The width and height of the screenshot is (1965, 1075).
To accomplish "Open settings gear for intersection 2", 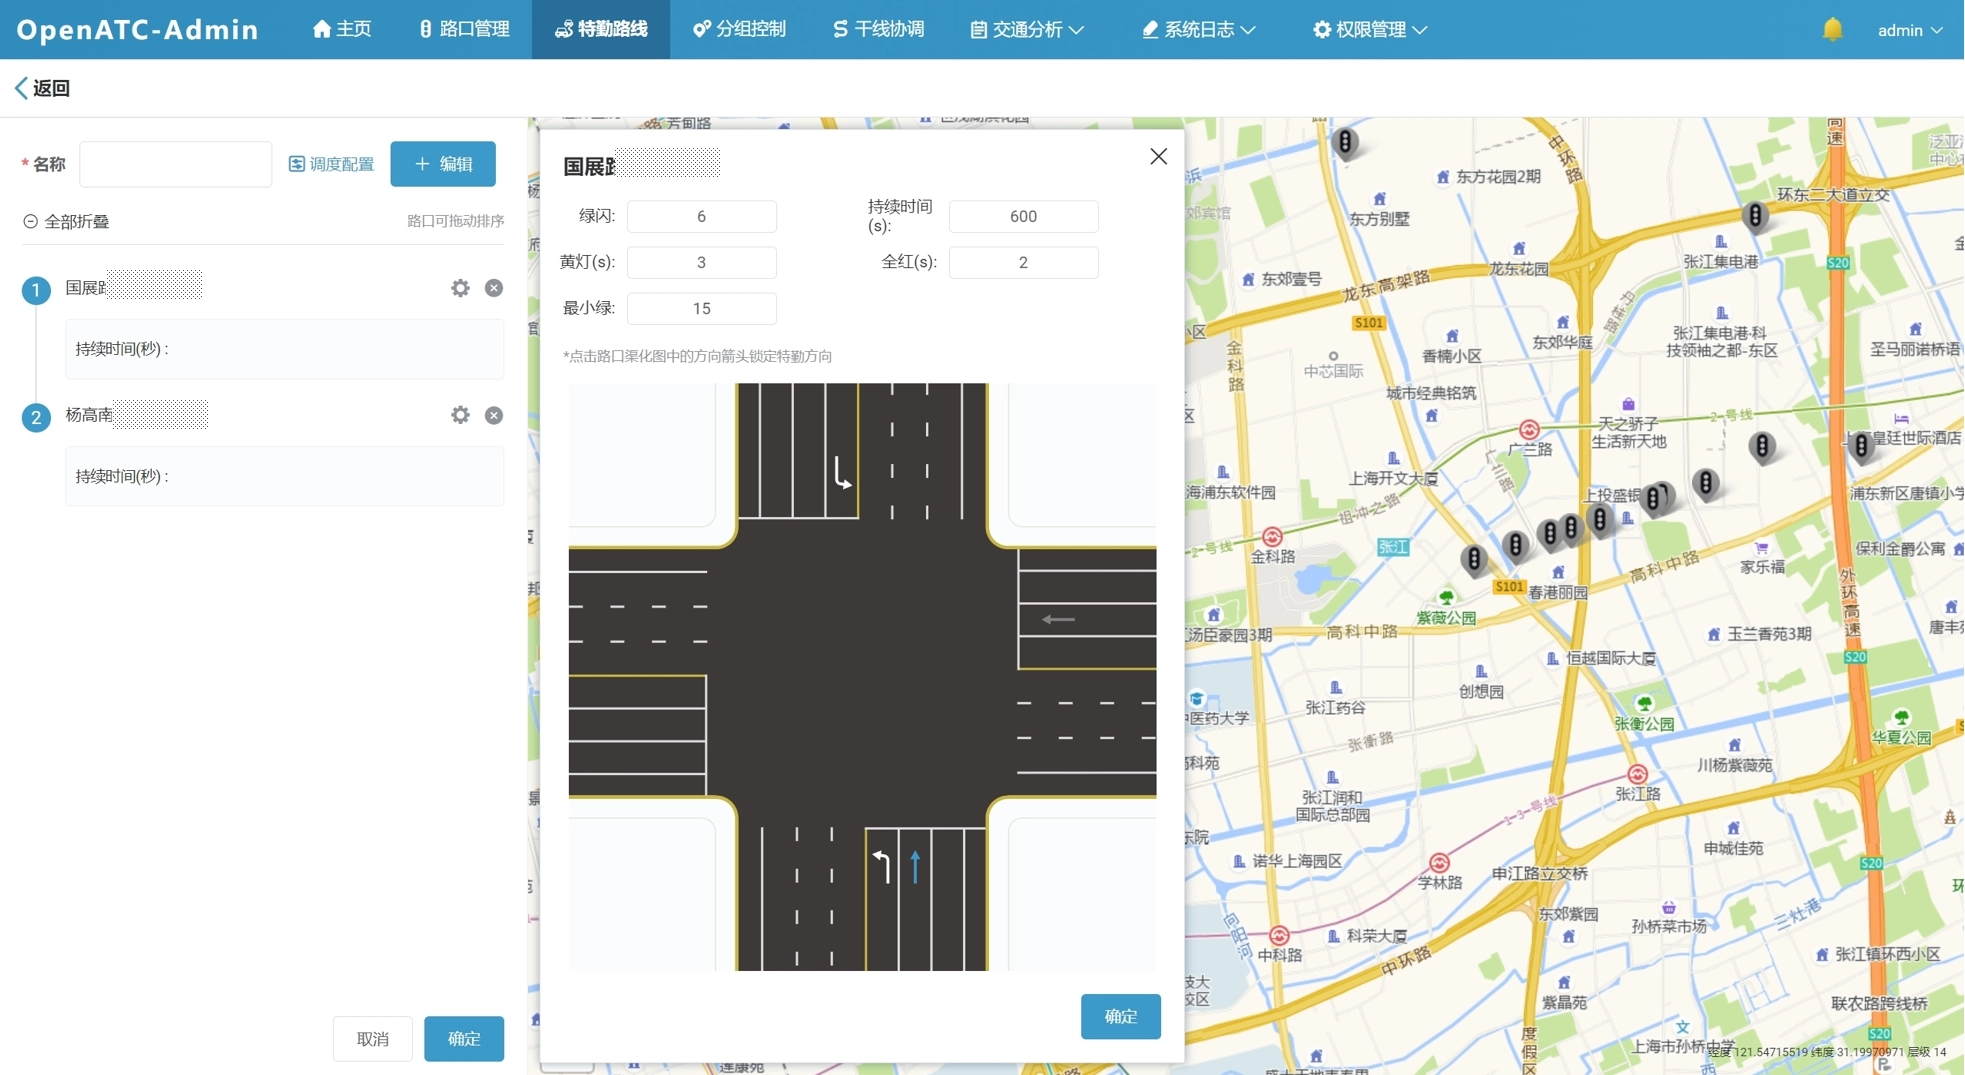I will [460, 415].
